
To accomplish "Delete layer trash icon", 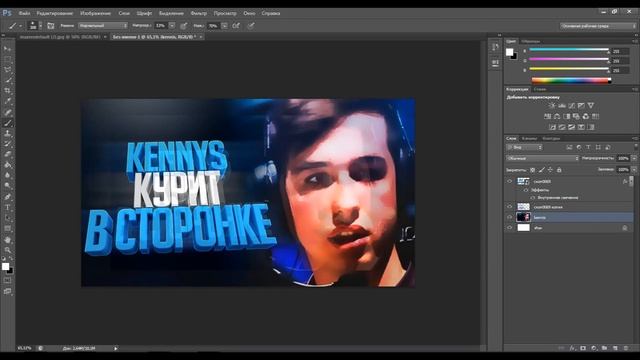I will [x=626, y=348].
